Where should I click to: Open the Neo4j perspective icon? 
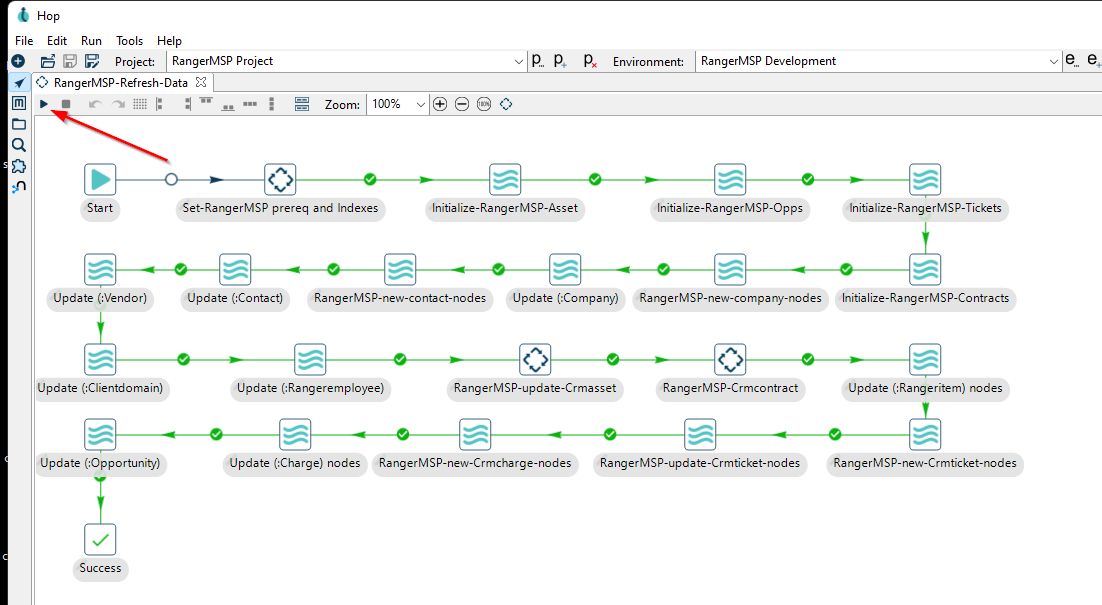[19, 187]
